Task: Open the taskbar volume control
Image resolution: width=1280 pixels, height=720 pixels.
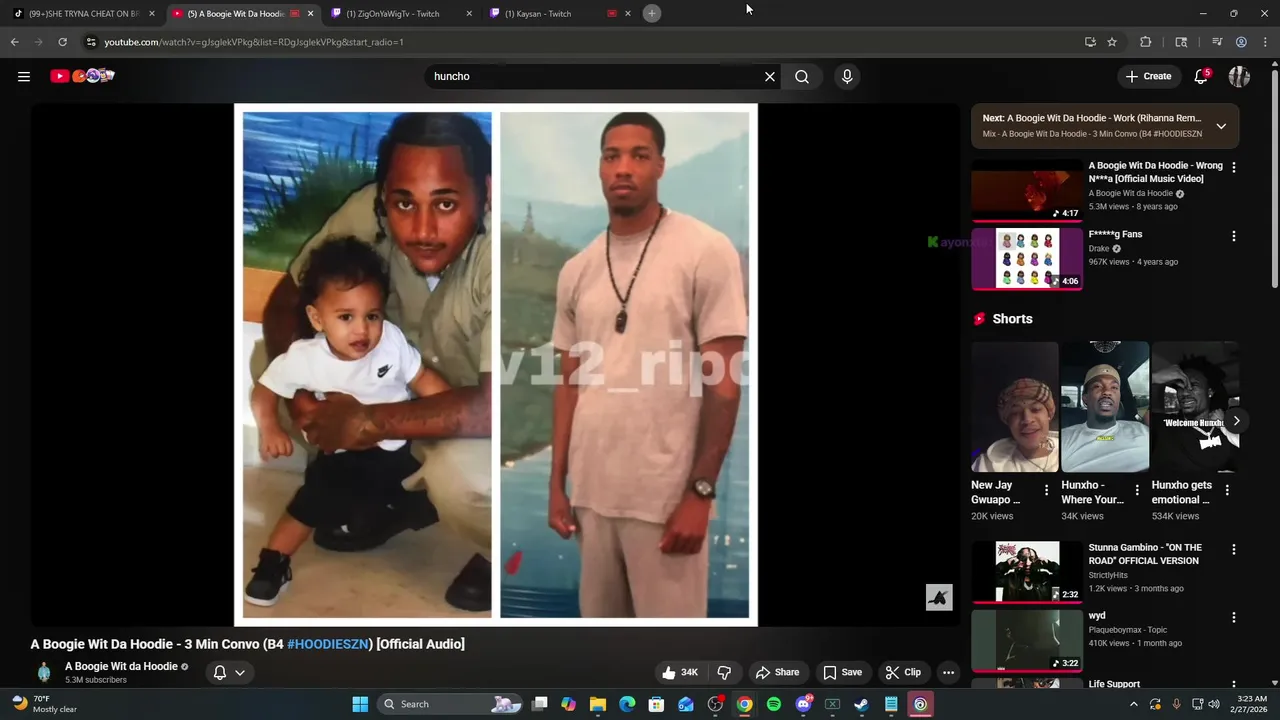Action: pyautogui.click(x=1213, y=704)
